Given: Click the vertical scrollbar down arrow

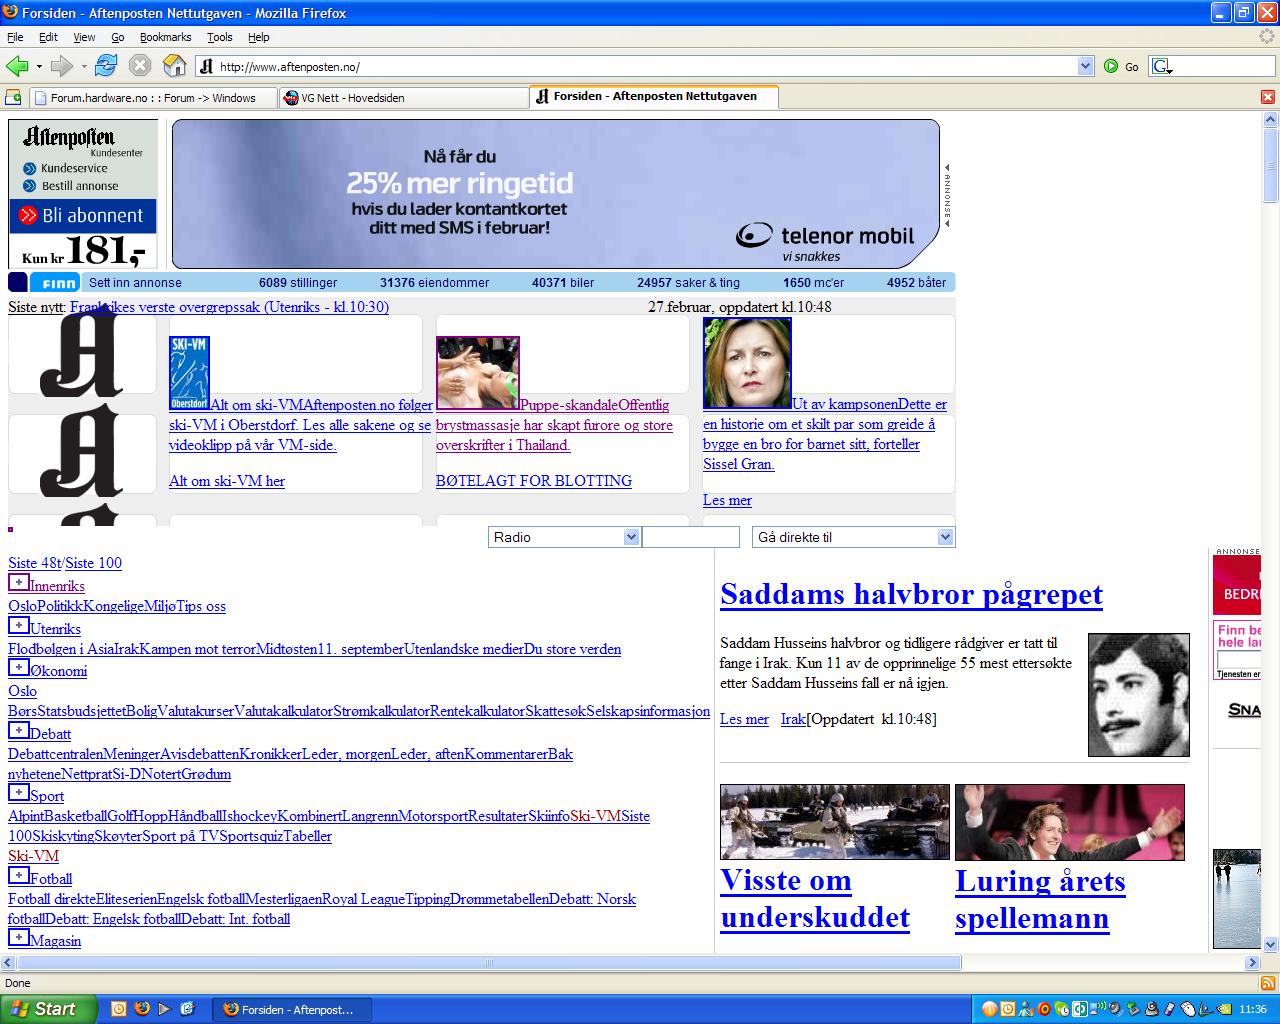Looking at the screenshot, I should (1271, 944).
